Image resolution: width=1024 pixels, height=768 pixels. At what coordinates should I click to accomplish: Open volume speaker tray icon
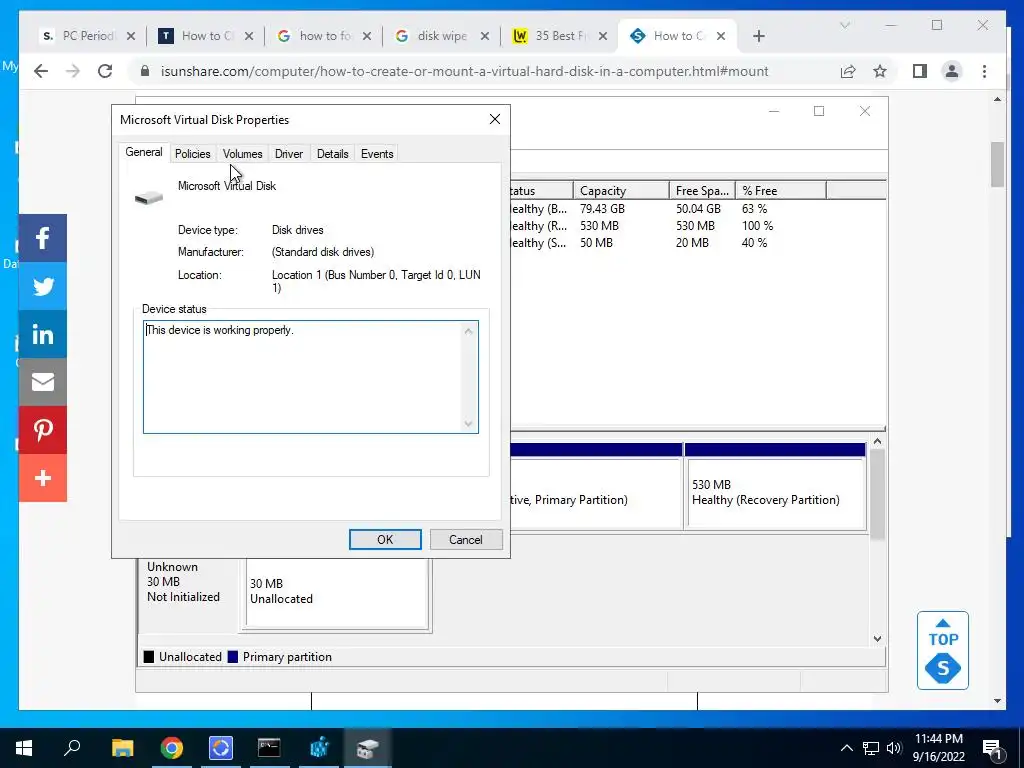pyautogui.click(x=894, y=748)
